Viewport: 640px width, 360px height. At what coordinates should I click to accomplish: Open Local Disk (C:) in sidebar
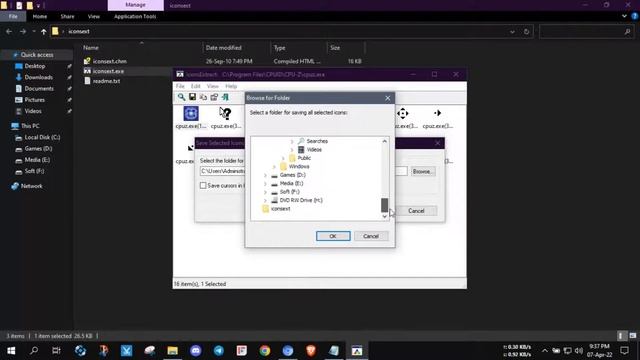pyautogui.click(x=42, y=137)
